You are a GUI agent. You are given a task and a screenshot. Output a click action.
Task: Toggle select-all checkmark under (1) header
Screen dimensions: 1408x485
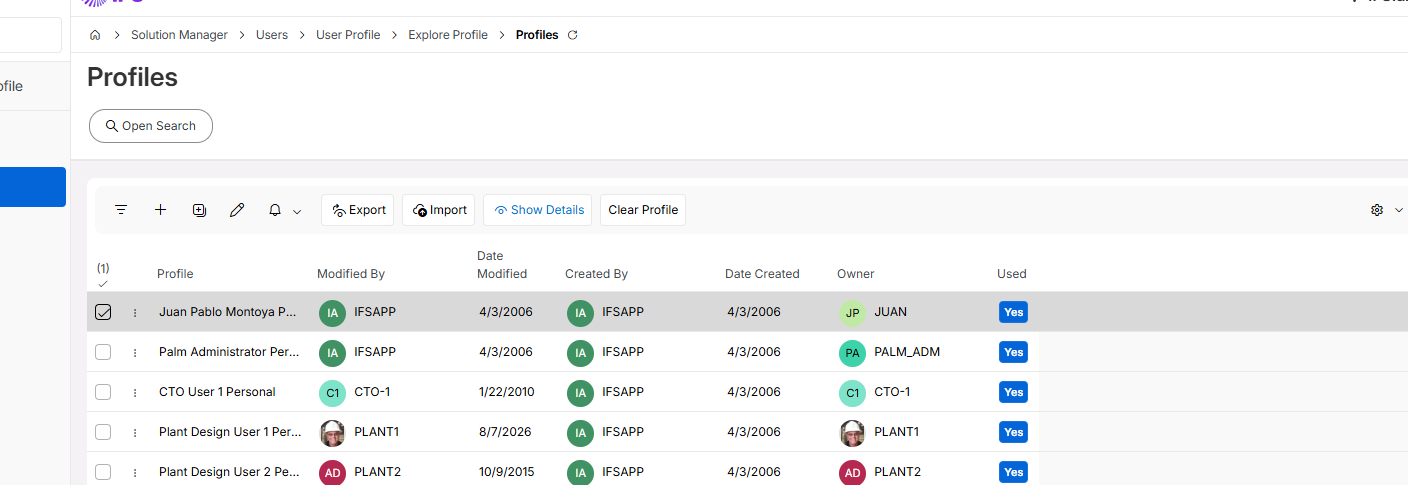point(103,284)
